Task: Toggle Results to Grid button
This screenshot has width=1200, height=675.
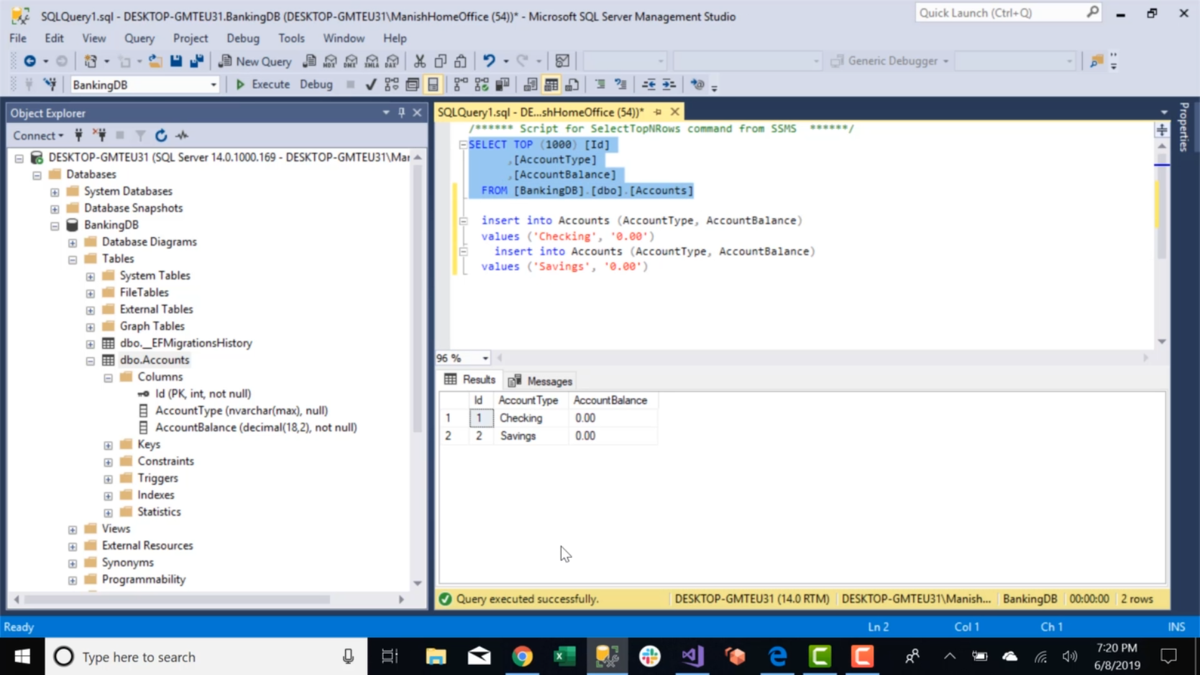Action: (x=551, y=85)
